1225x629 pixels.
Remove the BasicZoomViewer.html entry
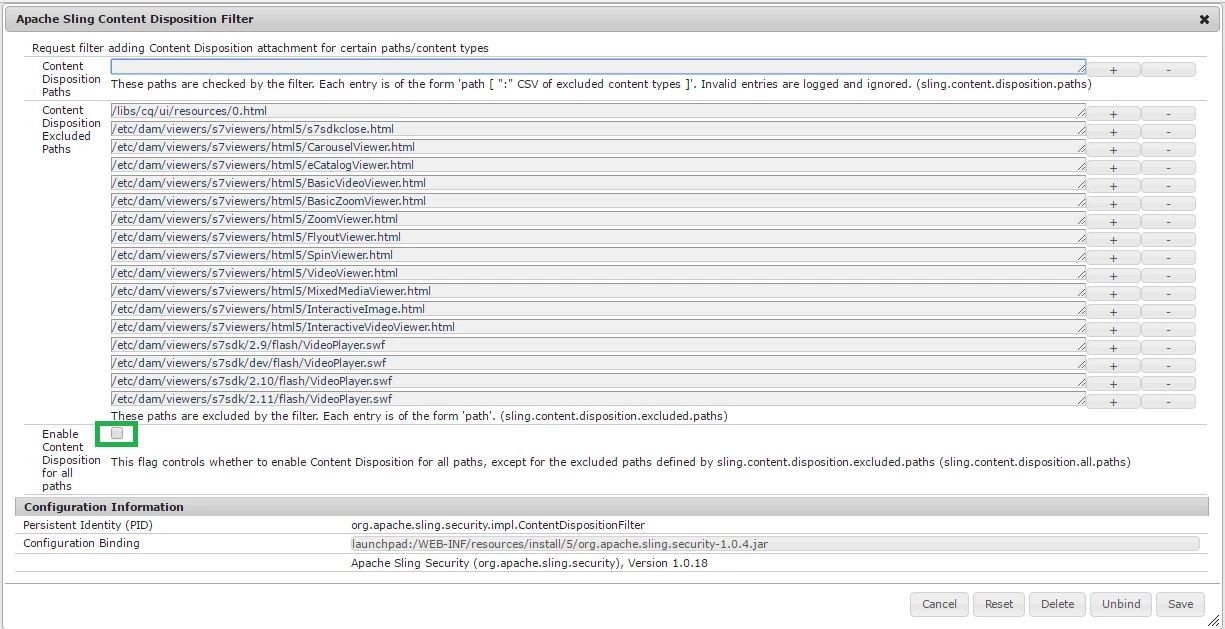pos(1168,204)
